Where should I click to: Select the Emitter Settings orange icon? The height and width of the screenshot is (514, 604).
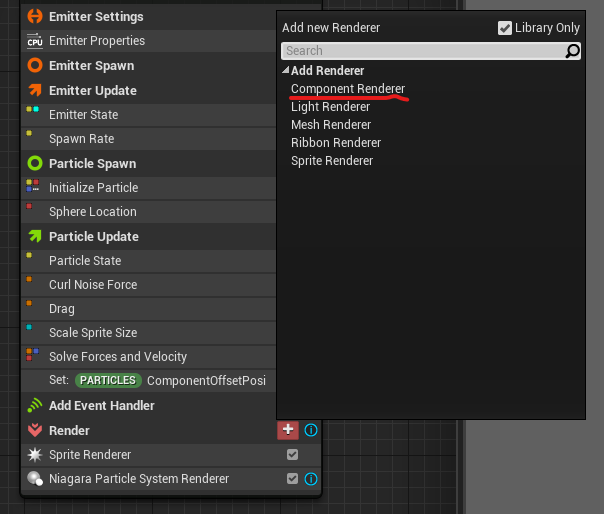click(35, 17)
